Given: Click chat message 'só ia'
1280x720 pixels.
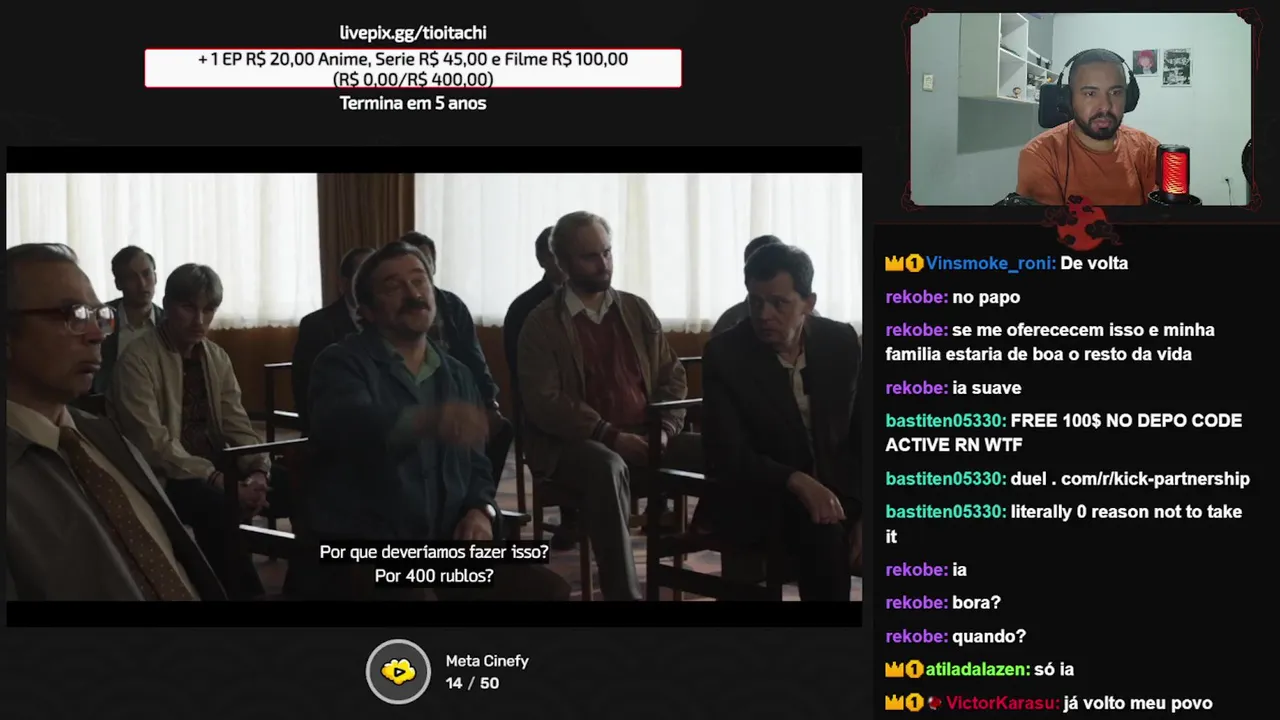Looking at the screenshot, I should point(1054,670).
